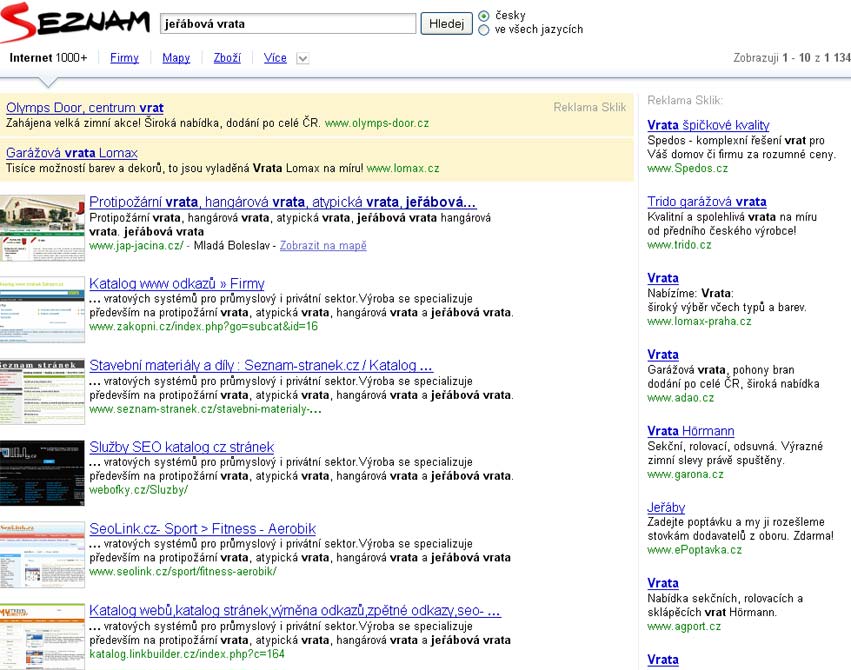Select the česky language radio button
The width and height of the screenshot is (851, 670).
tap(484, 16)
